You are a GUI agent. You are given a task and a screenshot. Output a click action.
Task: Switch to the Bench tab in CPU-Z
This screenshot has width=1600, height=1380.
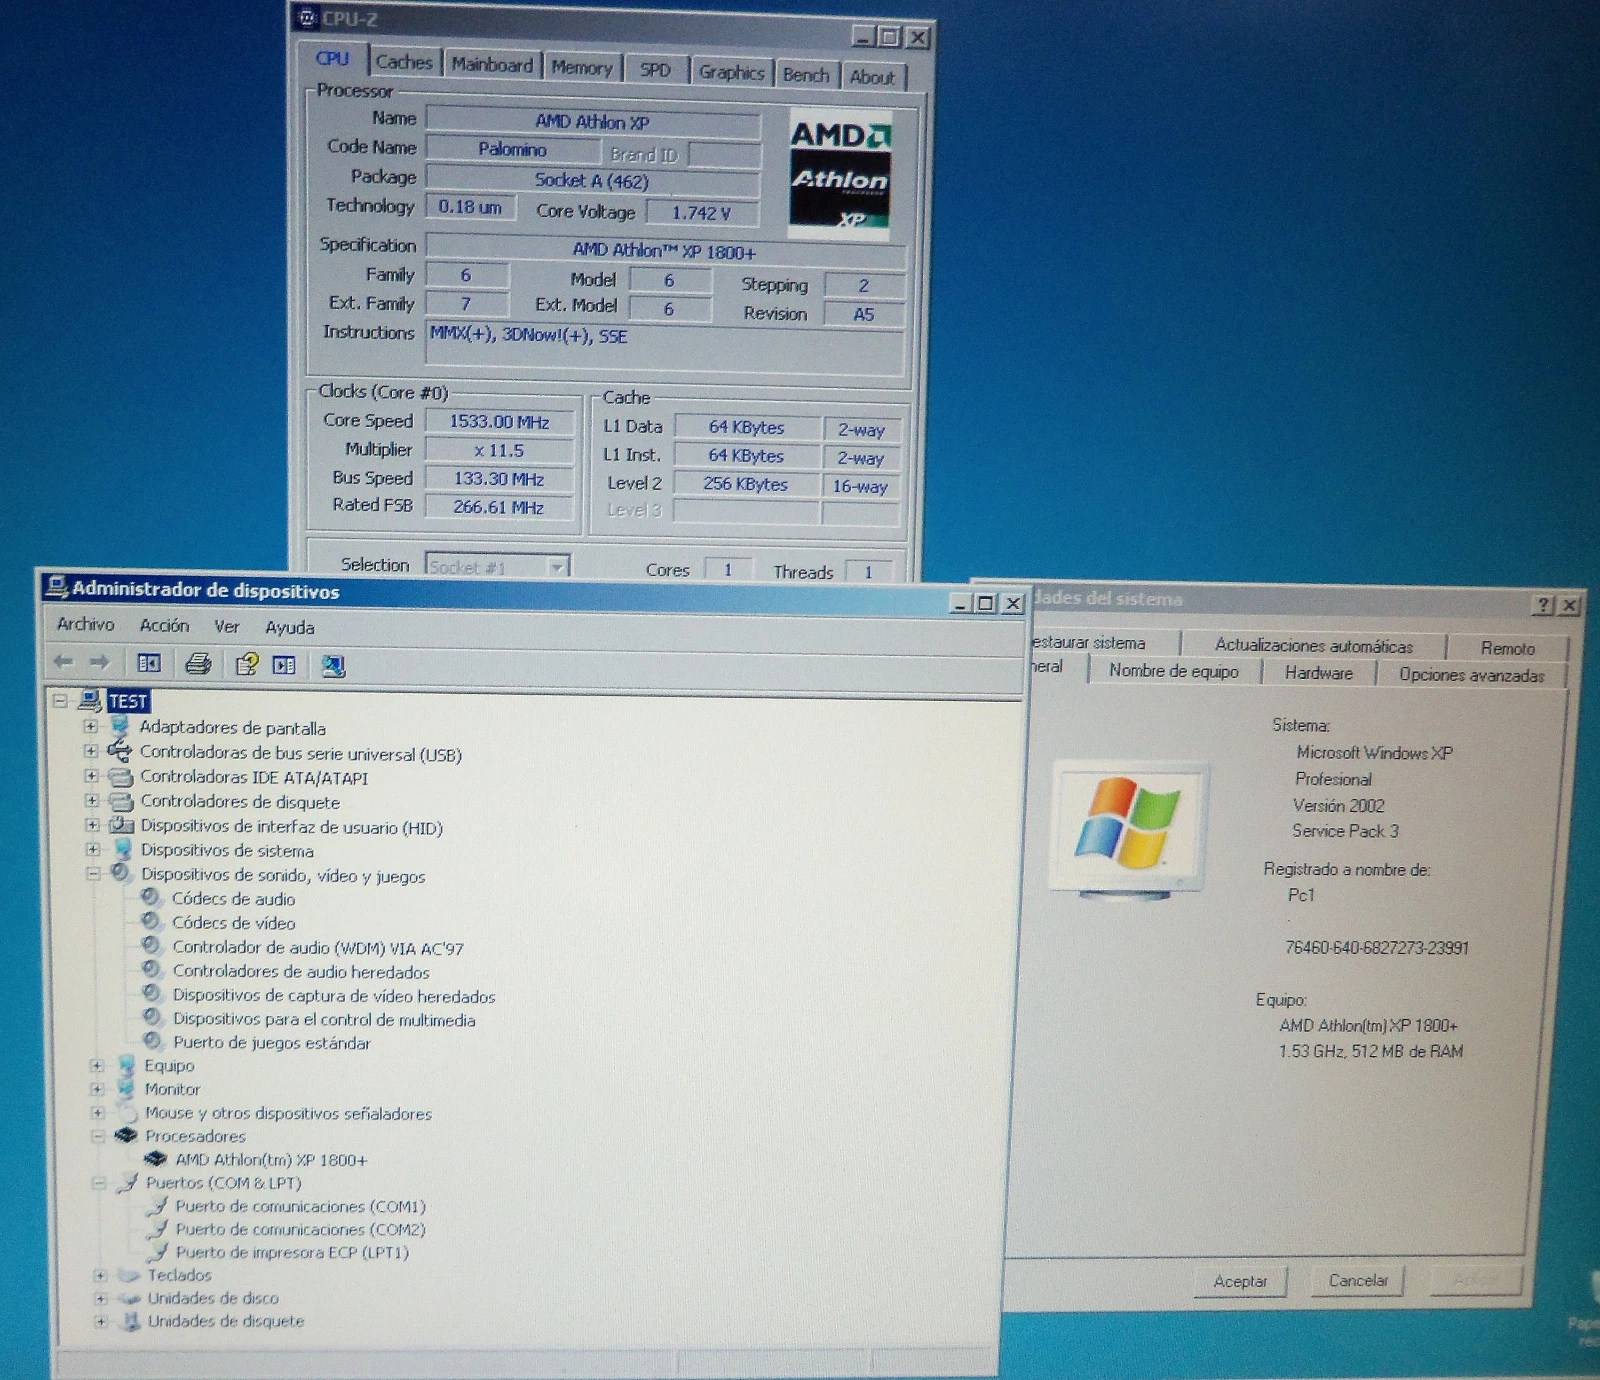click(806, 75)
